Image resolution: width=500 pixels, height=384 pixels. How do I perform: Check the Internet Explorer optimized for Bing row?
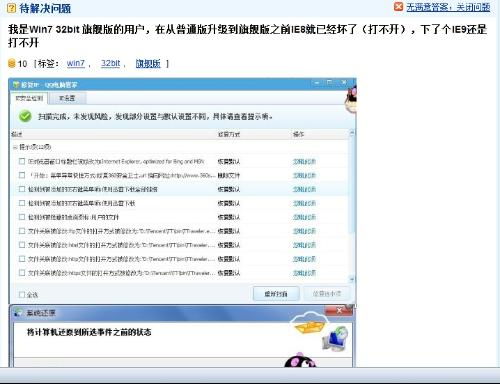point(22,161)
